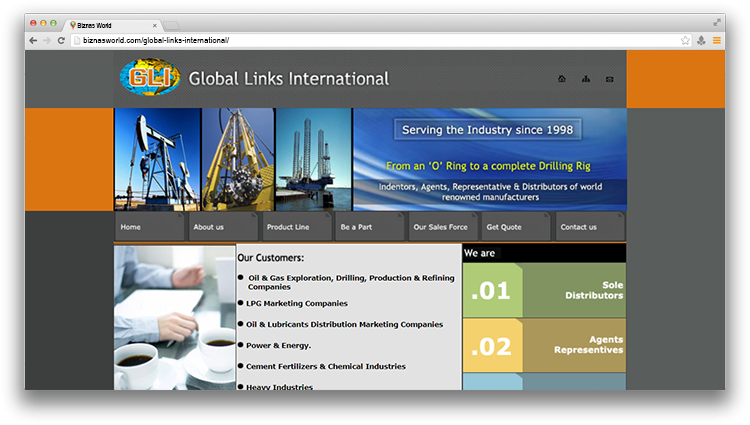The height and width of the screenshot is (425, 750).
Task: Click the home icon in site header
Action: point(561,79)
